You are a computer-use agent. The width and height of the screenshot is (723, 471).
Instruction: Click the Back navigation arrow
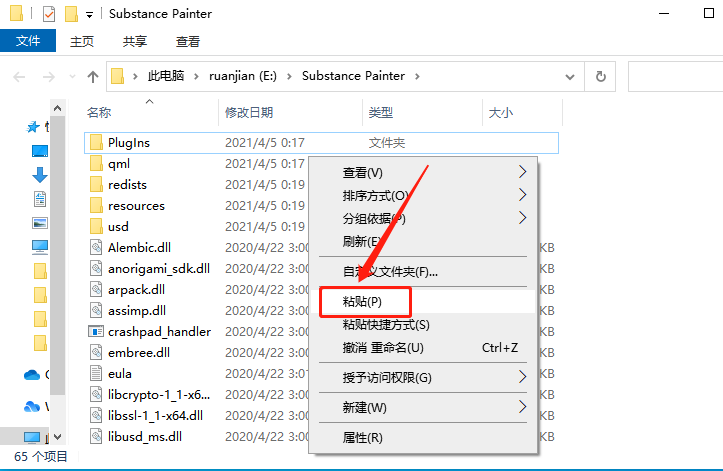click(19, 77)
